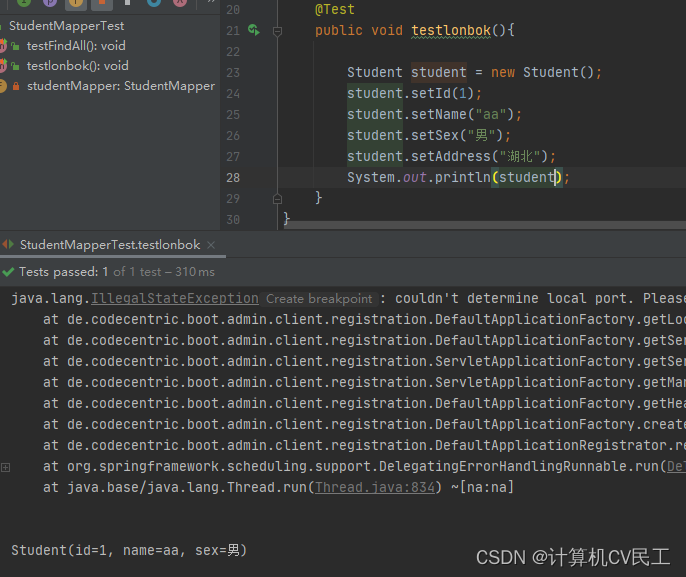Open truncated link after DelegatingErrorHandlingRunnable.run
The height and width of the screenshot is (577, 686).
click(x=676, y=466)
